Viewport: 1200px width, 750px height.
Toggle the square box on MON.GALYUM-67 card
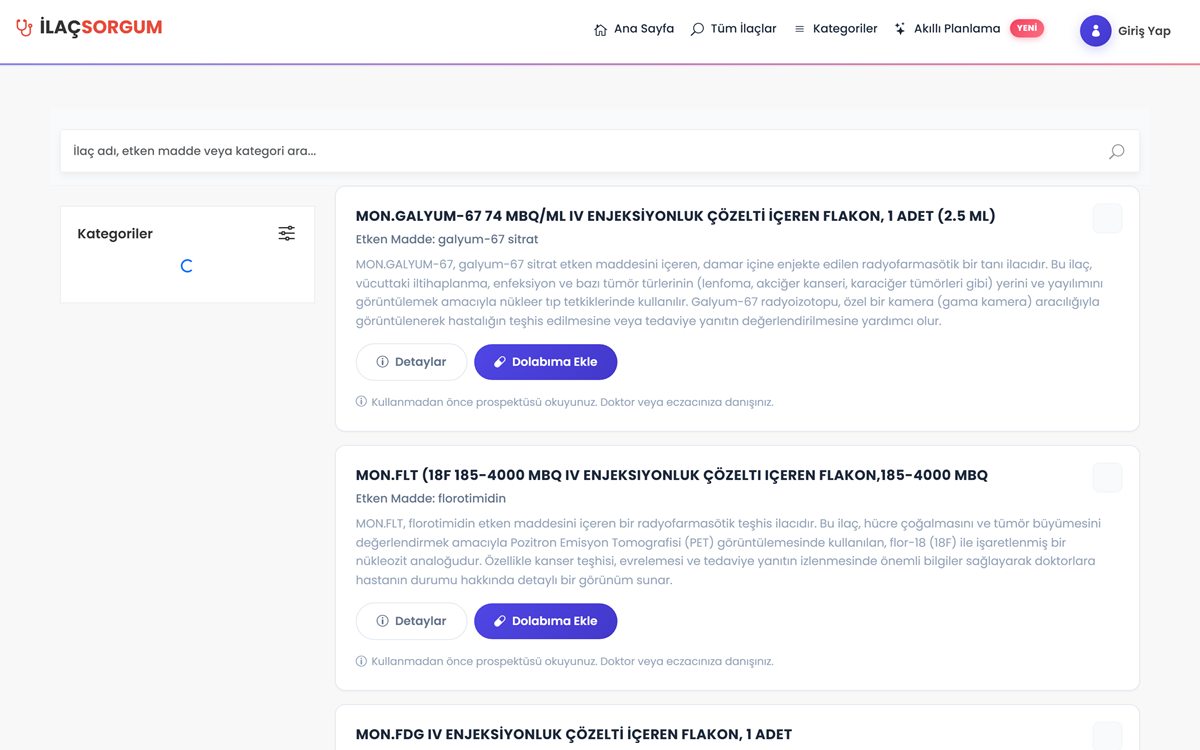click(x=1107, y=218)
